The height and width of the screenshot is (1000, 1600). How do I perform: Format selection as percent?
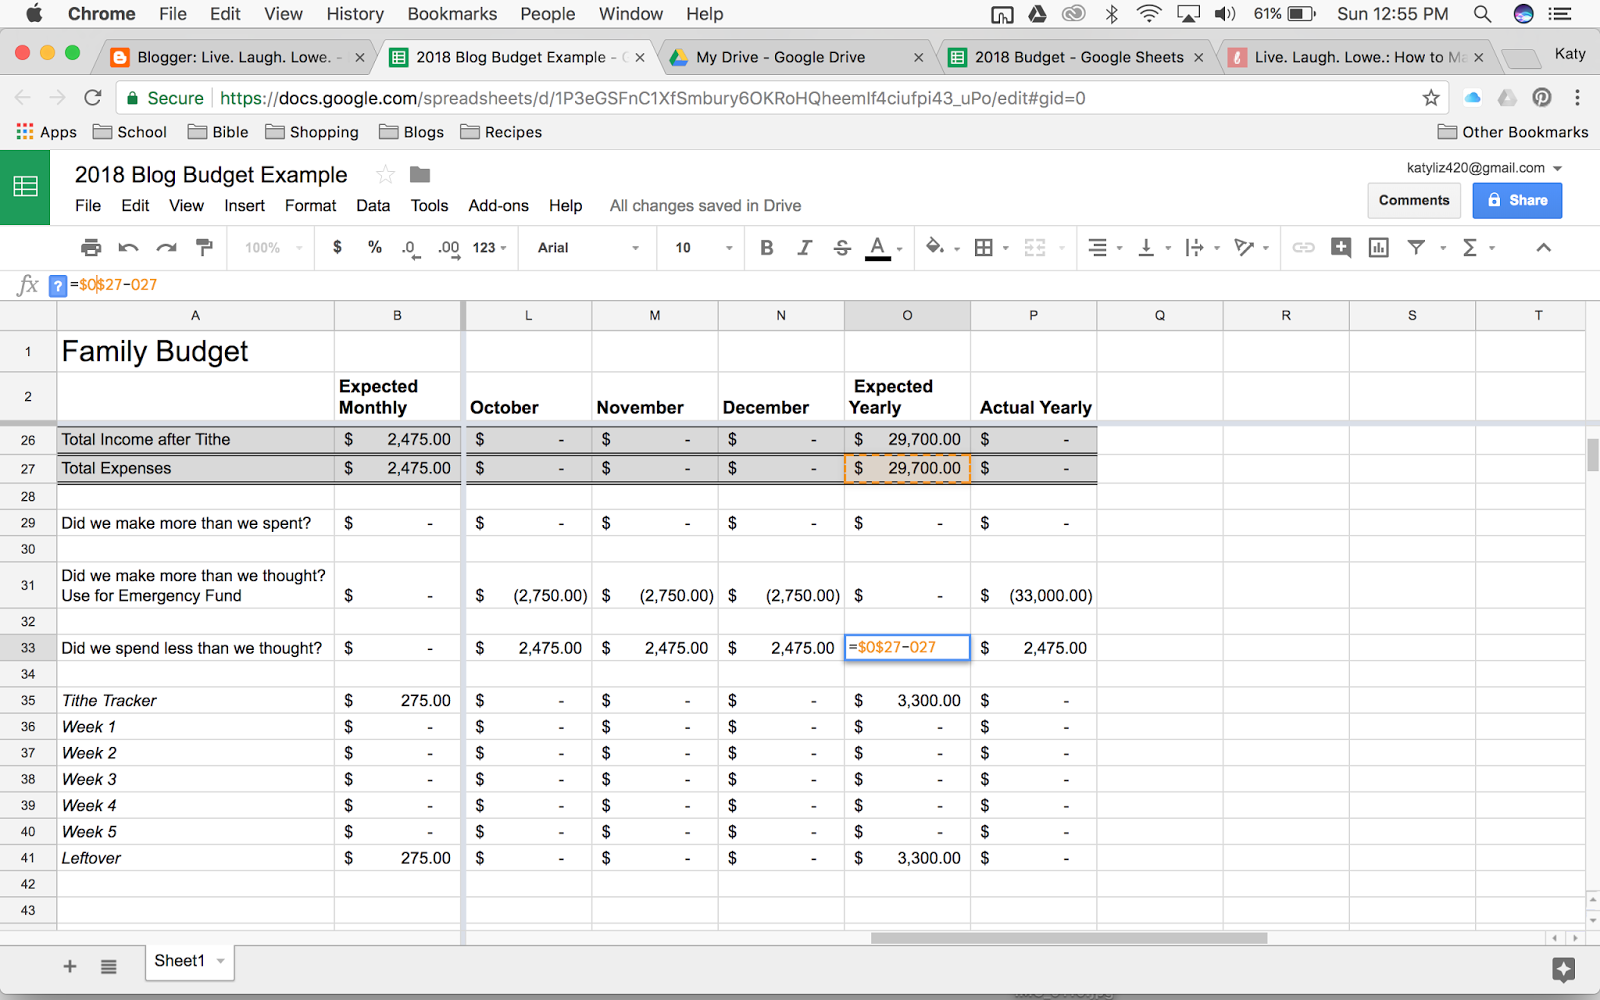click(x=375, y=247)
